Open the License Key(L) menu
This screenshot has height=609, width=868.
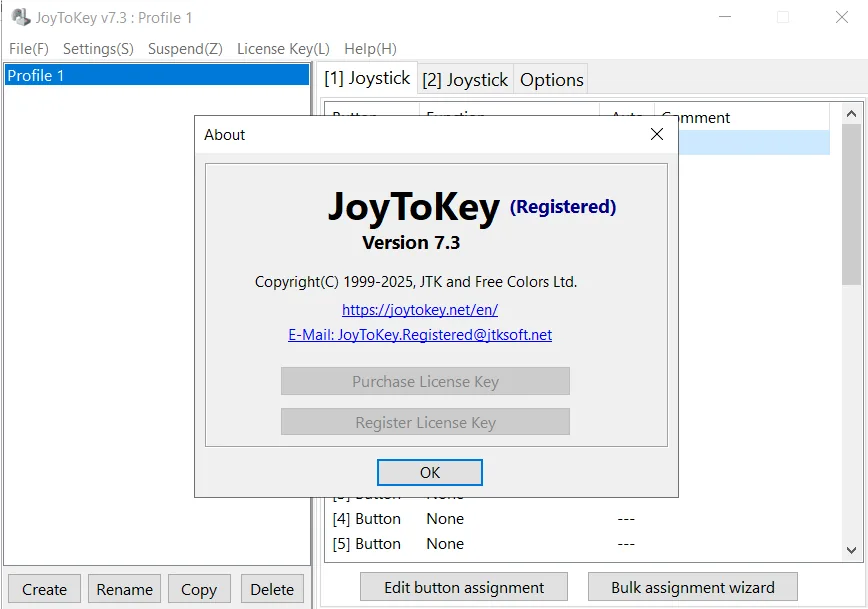(283, 49)
